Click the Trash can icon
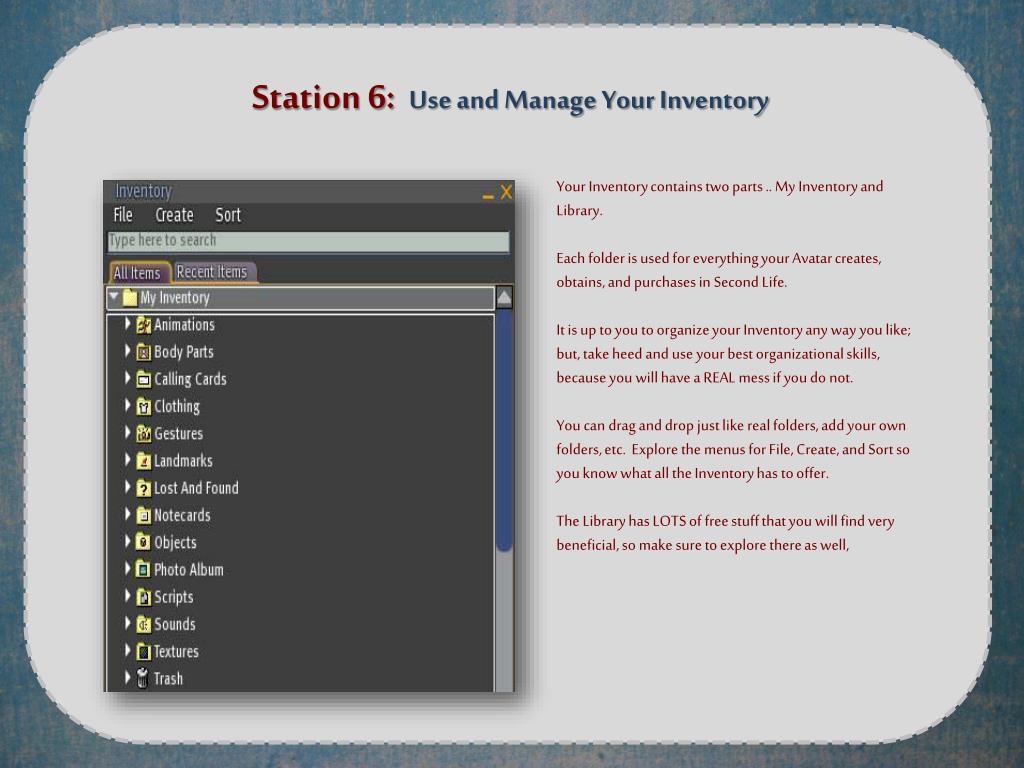 (x=142, y=679)
